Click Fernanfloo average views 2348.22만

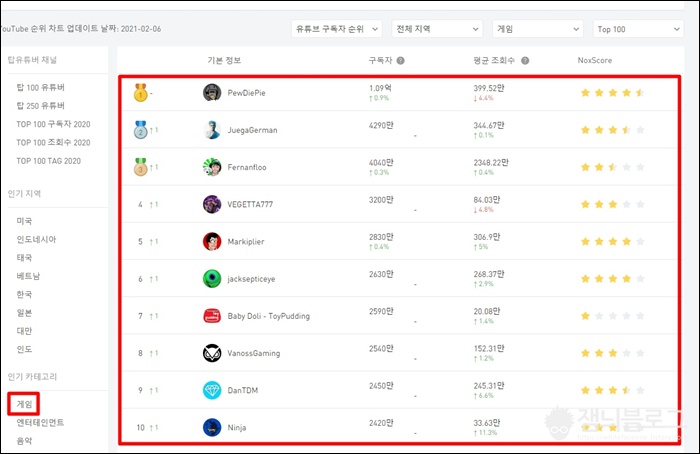click(491, 162)
